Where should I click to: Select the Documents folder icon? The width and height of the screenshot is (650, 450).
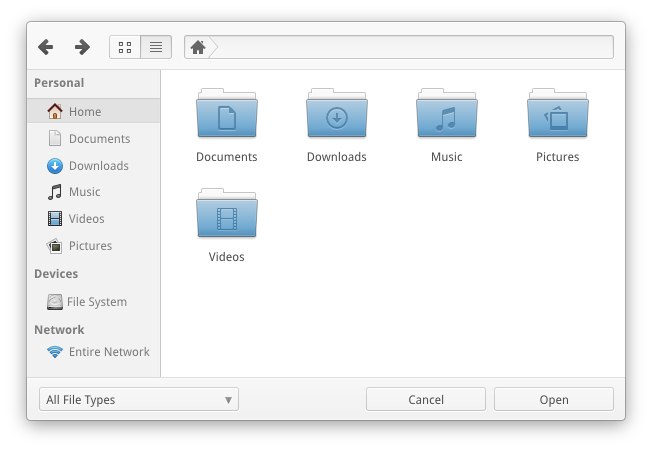(227, 113)
